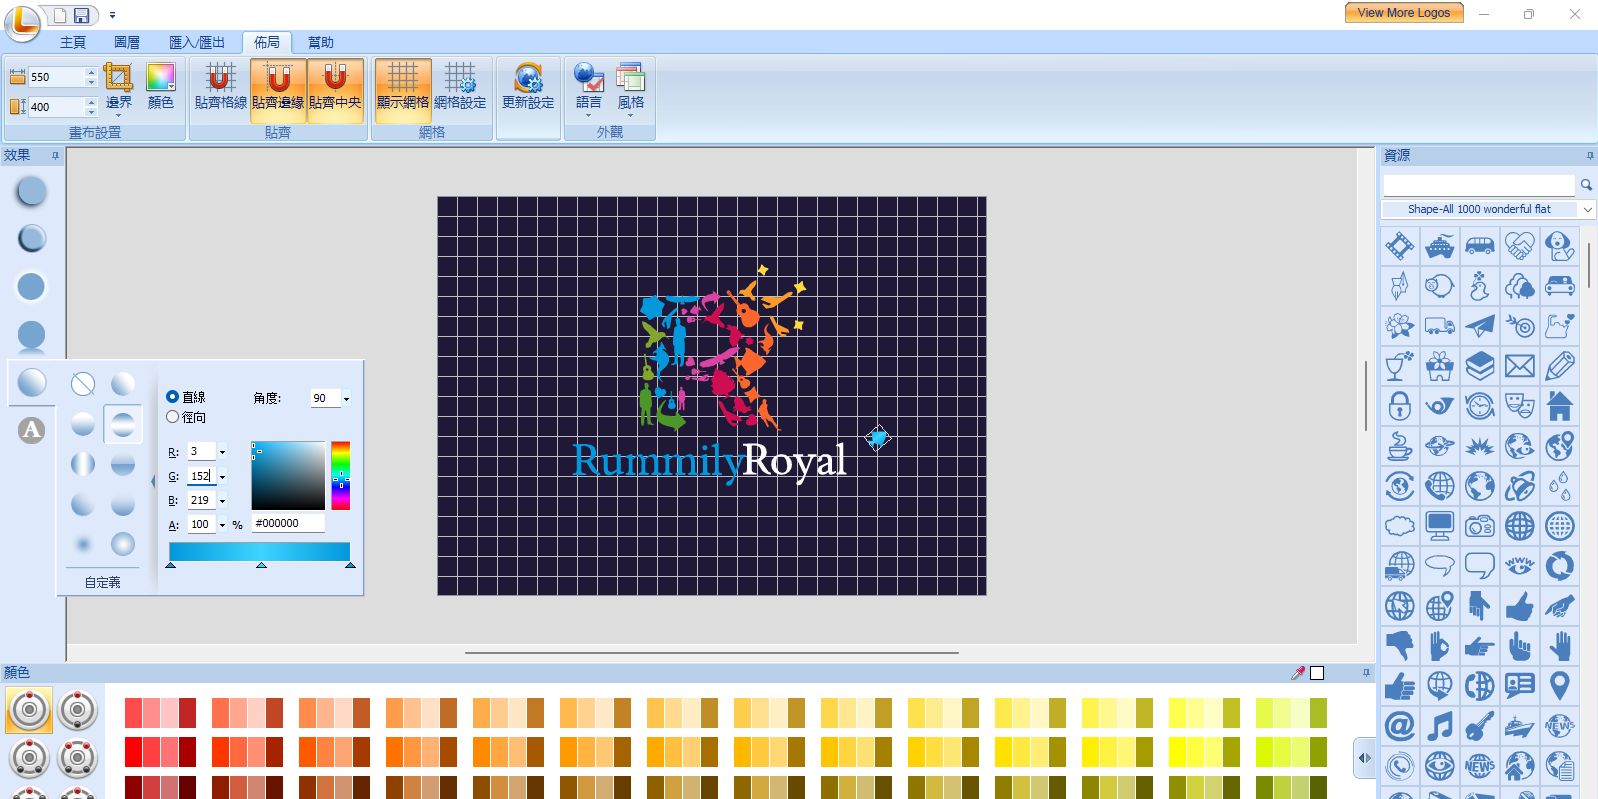Pick the envelope mail shape icon
The image size is (1598, 799).
click(x=1519, y=366)
